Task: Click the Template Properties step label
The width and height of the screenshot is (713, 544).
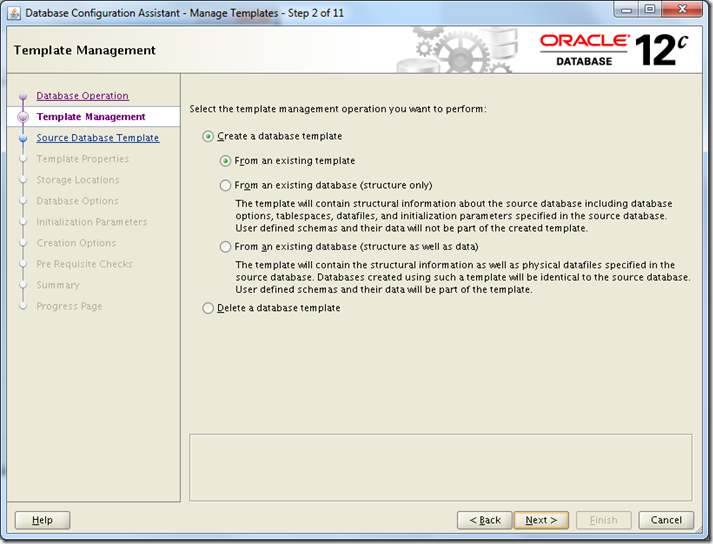Action: click(83, 159)
